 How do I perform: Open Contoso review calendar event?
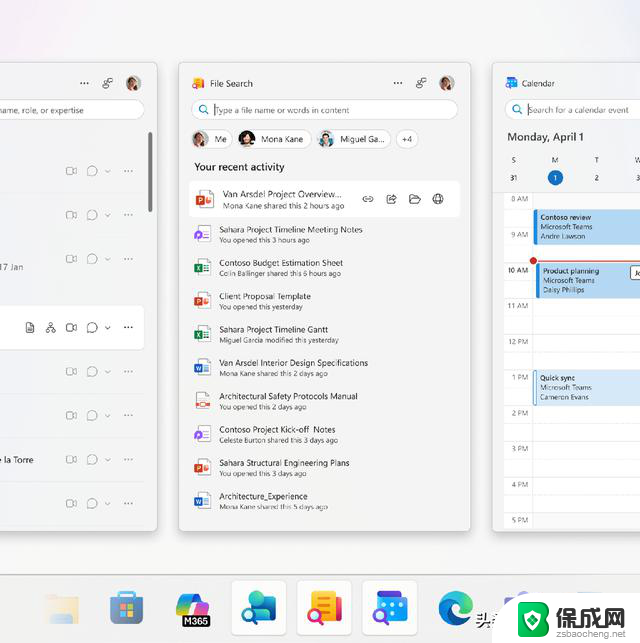click(587, 227)
